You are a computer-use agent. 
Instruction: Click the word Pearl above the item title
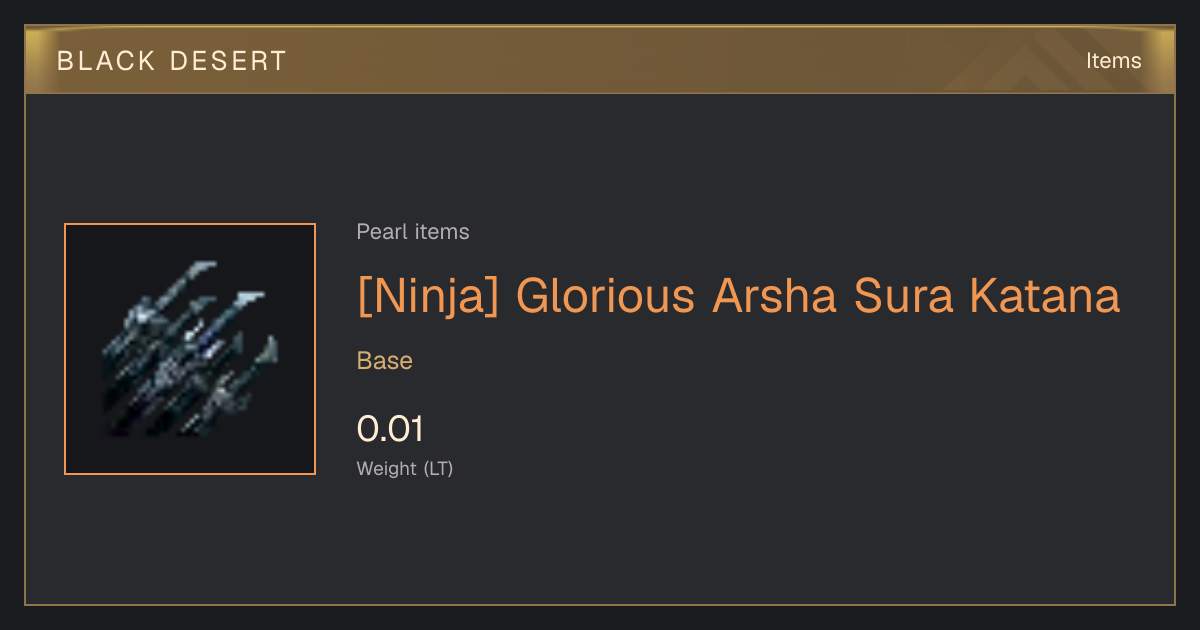click(377, 232)
